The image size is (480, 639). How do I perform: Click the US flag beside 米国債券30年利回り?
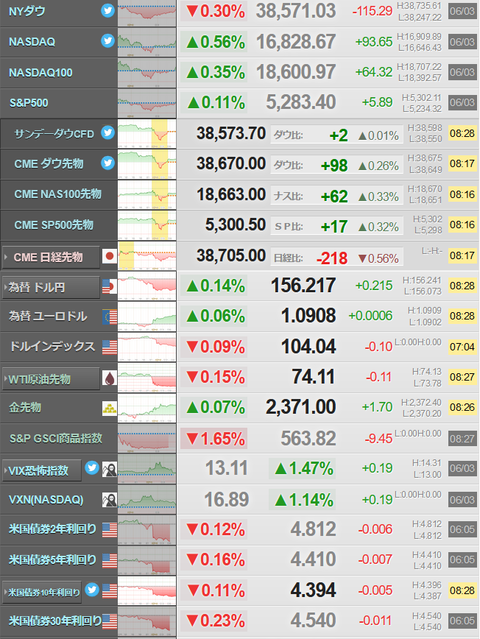tap(110, 621)
